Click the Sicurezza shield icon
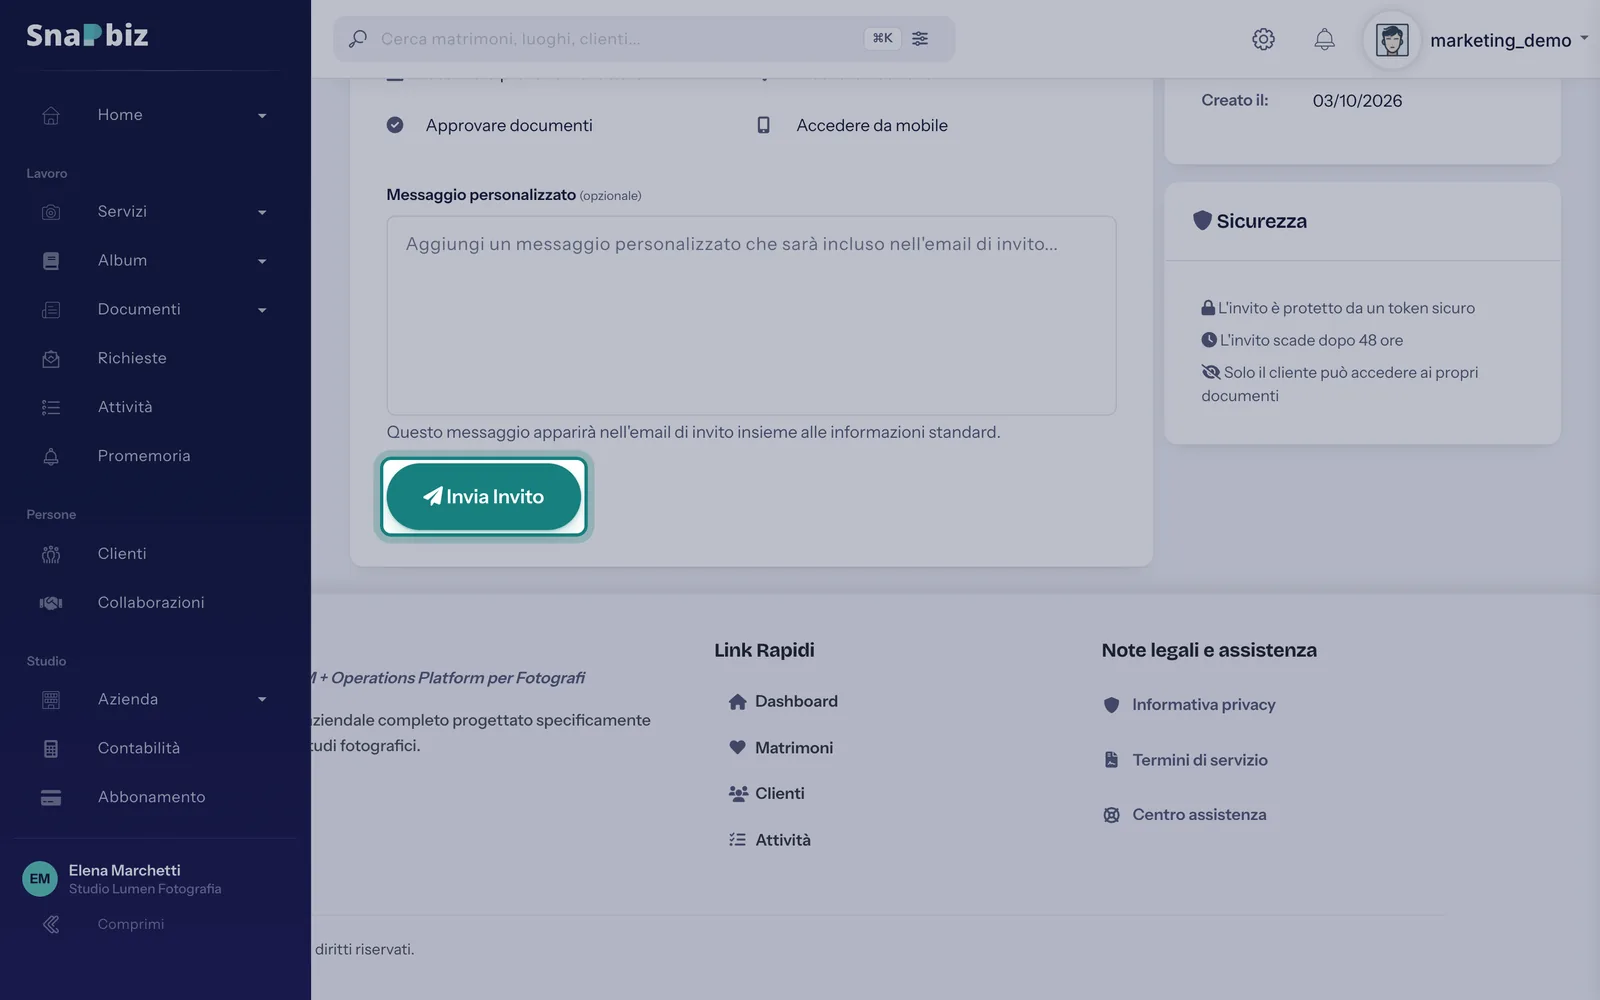 point(1202,221)
